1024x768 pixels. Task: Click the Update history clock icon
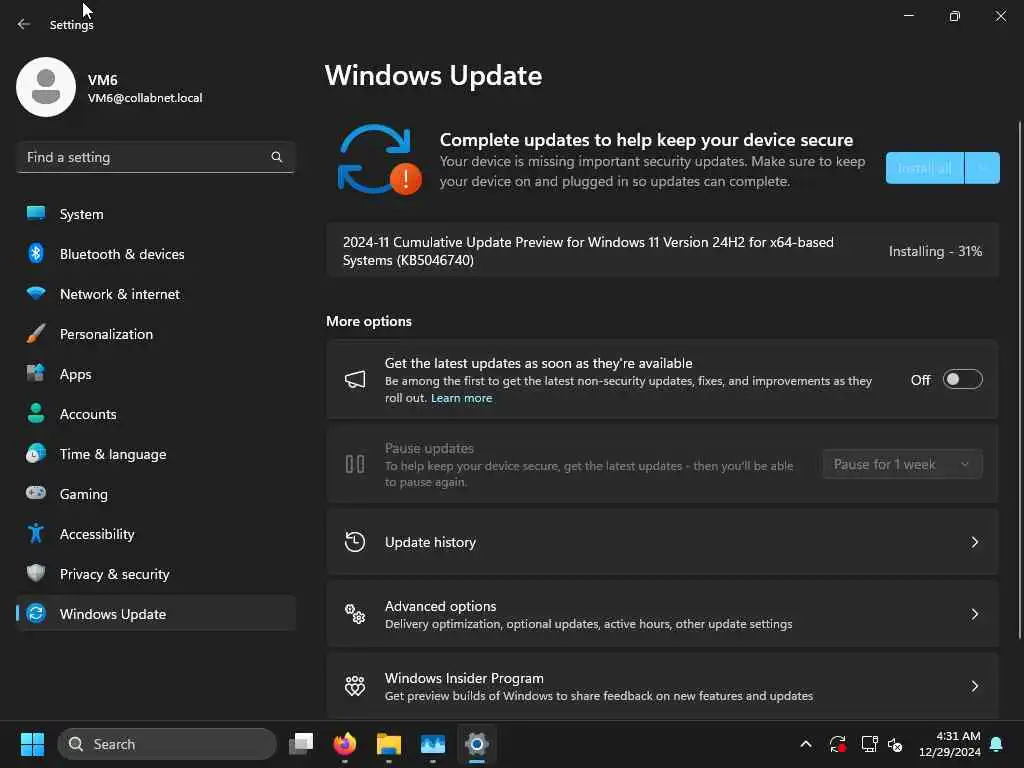[355, 542]
